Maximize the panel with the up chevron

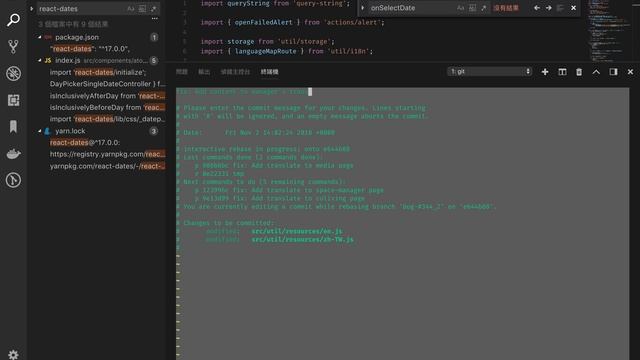point(596,72)
